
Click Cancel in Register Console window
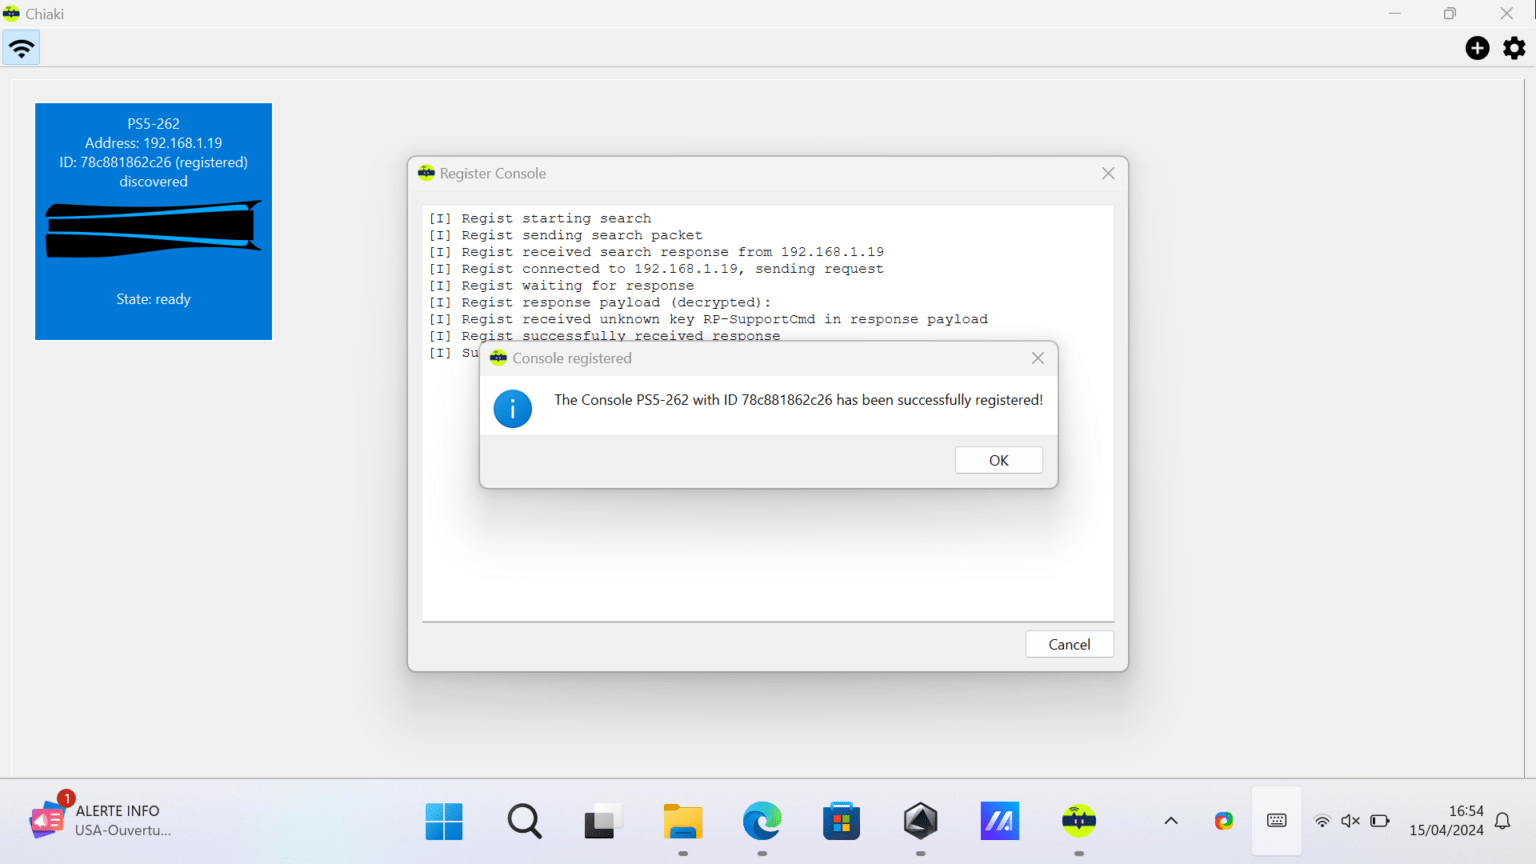(1069, 644)
